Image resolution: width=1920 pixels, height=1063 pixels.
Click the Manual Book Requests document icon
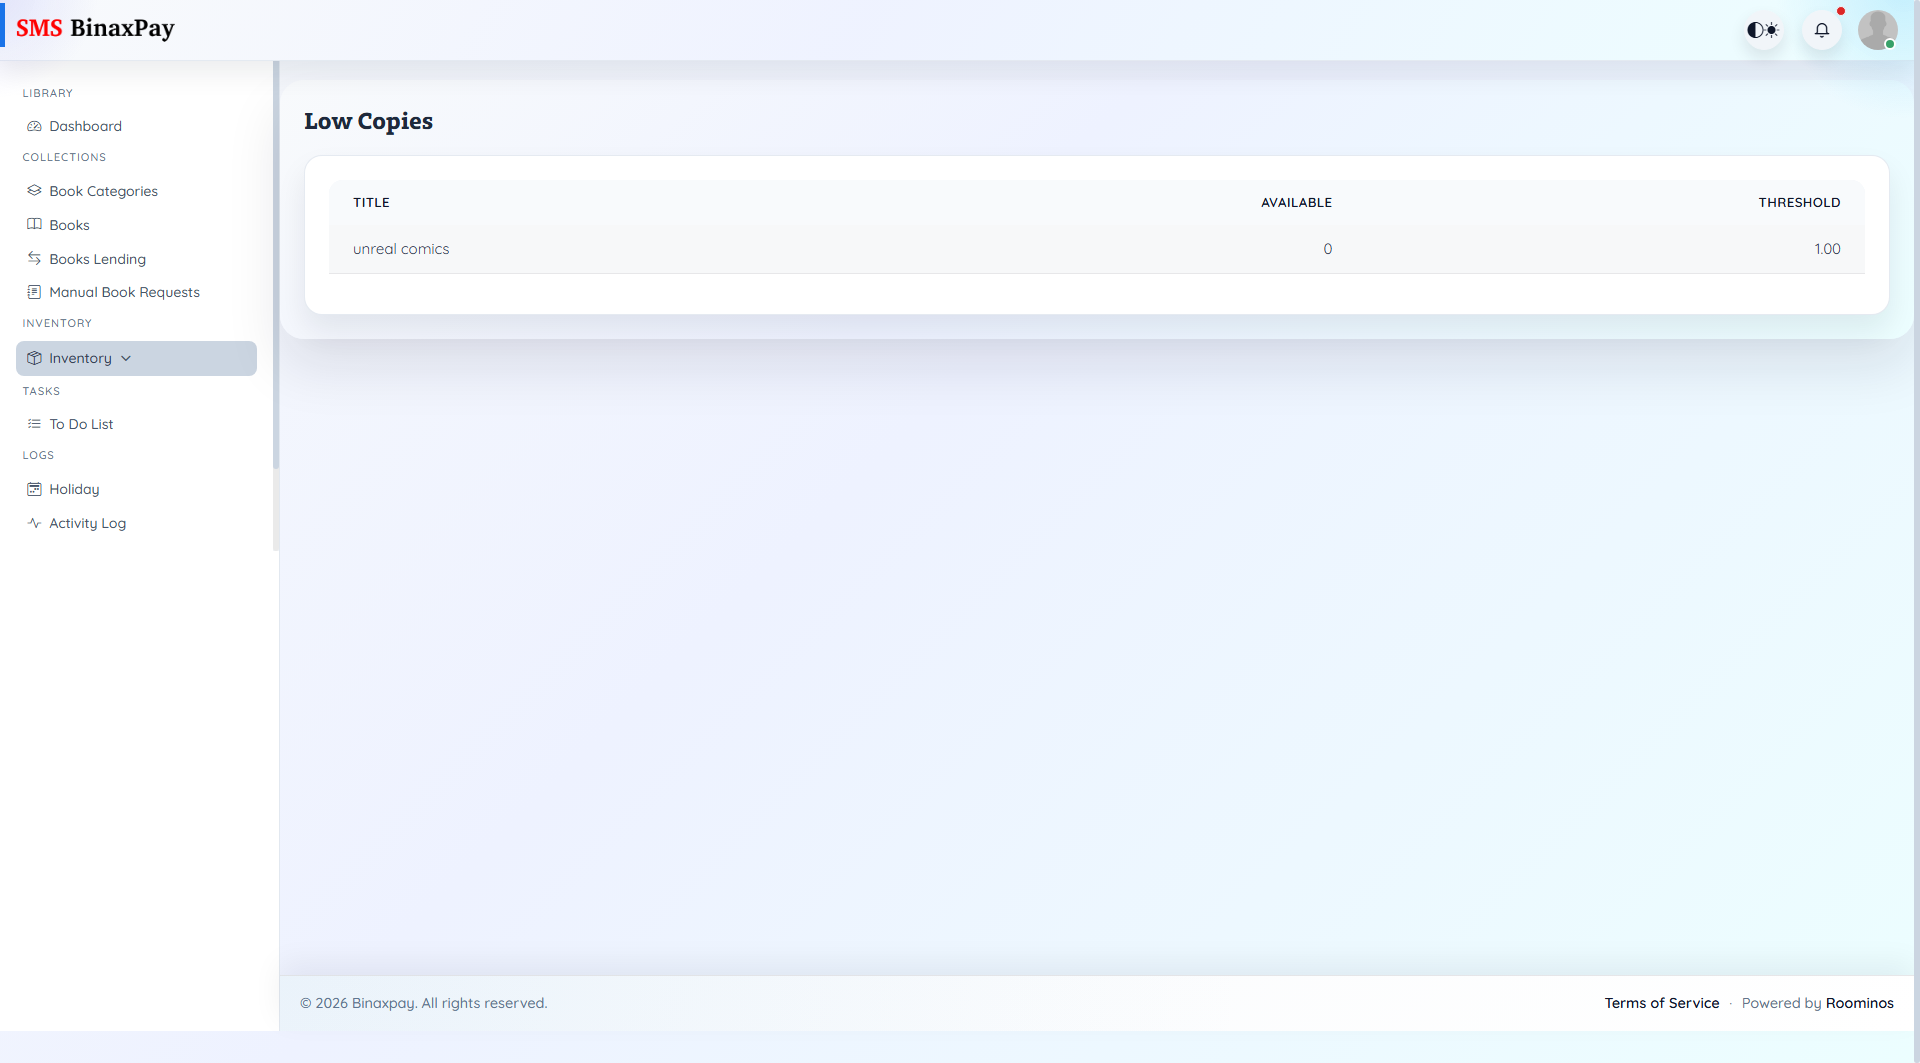point(33,291)
